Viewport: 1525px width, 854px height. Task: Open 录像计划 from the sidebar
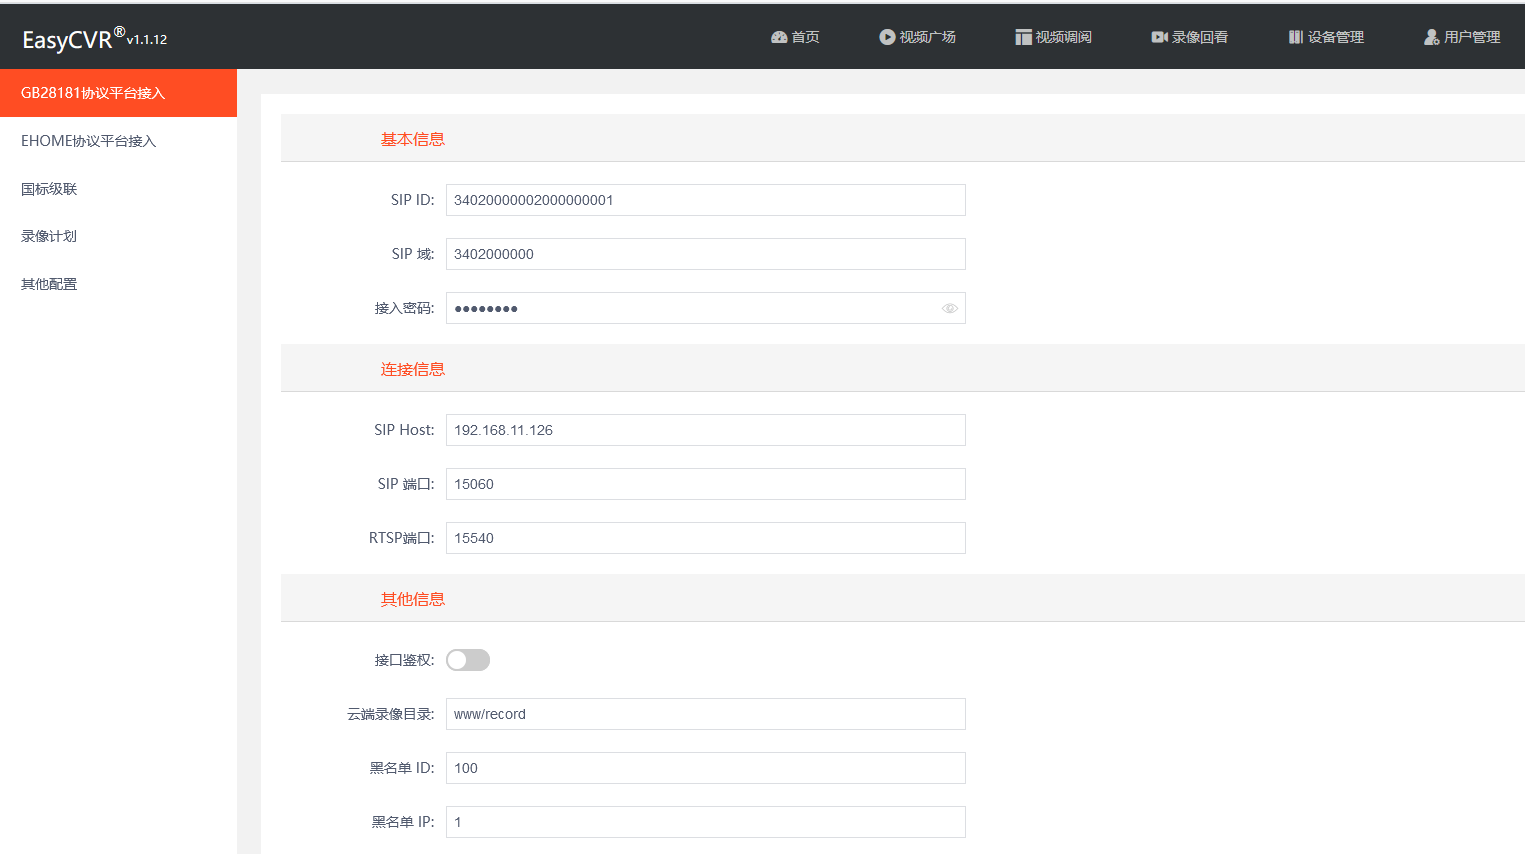point(49,236)
